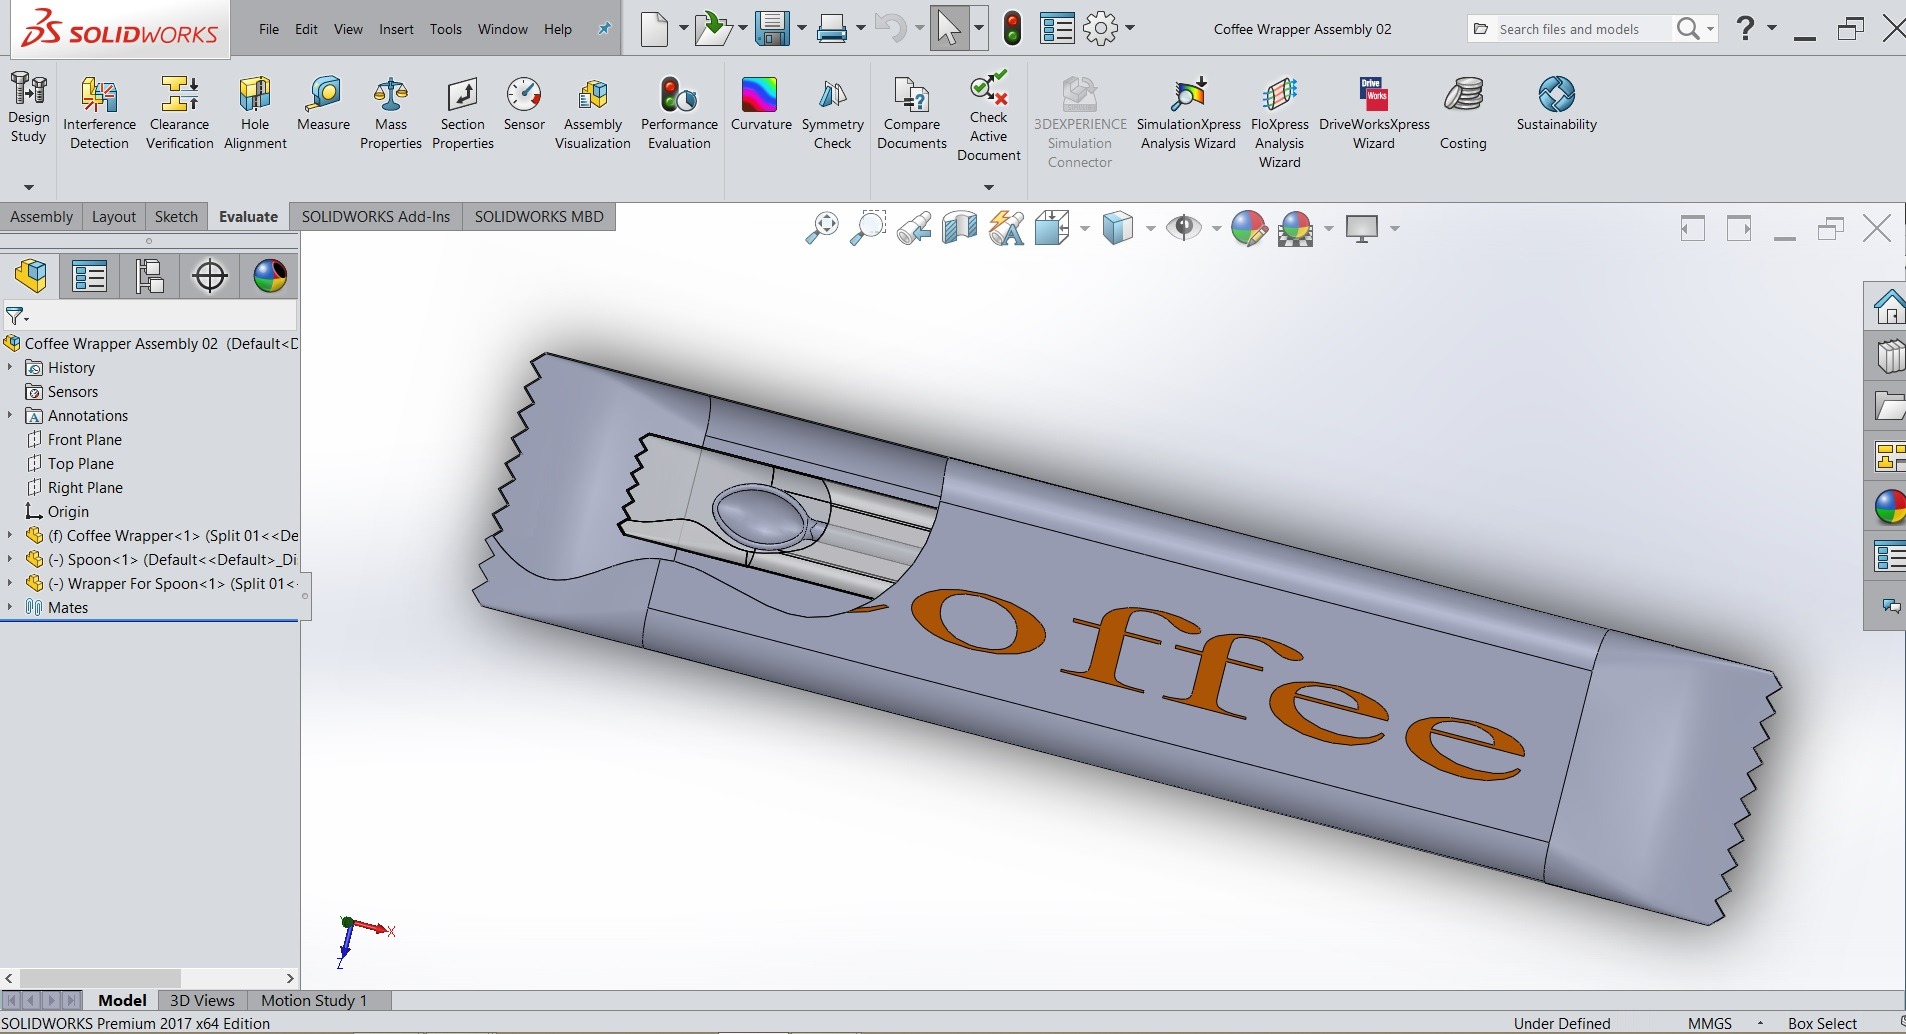Open Compare Documents
Viewport: 1906px width, 1034px height.
pyautogui.click(x=911, y=113)
